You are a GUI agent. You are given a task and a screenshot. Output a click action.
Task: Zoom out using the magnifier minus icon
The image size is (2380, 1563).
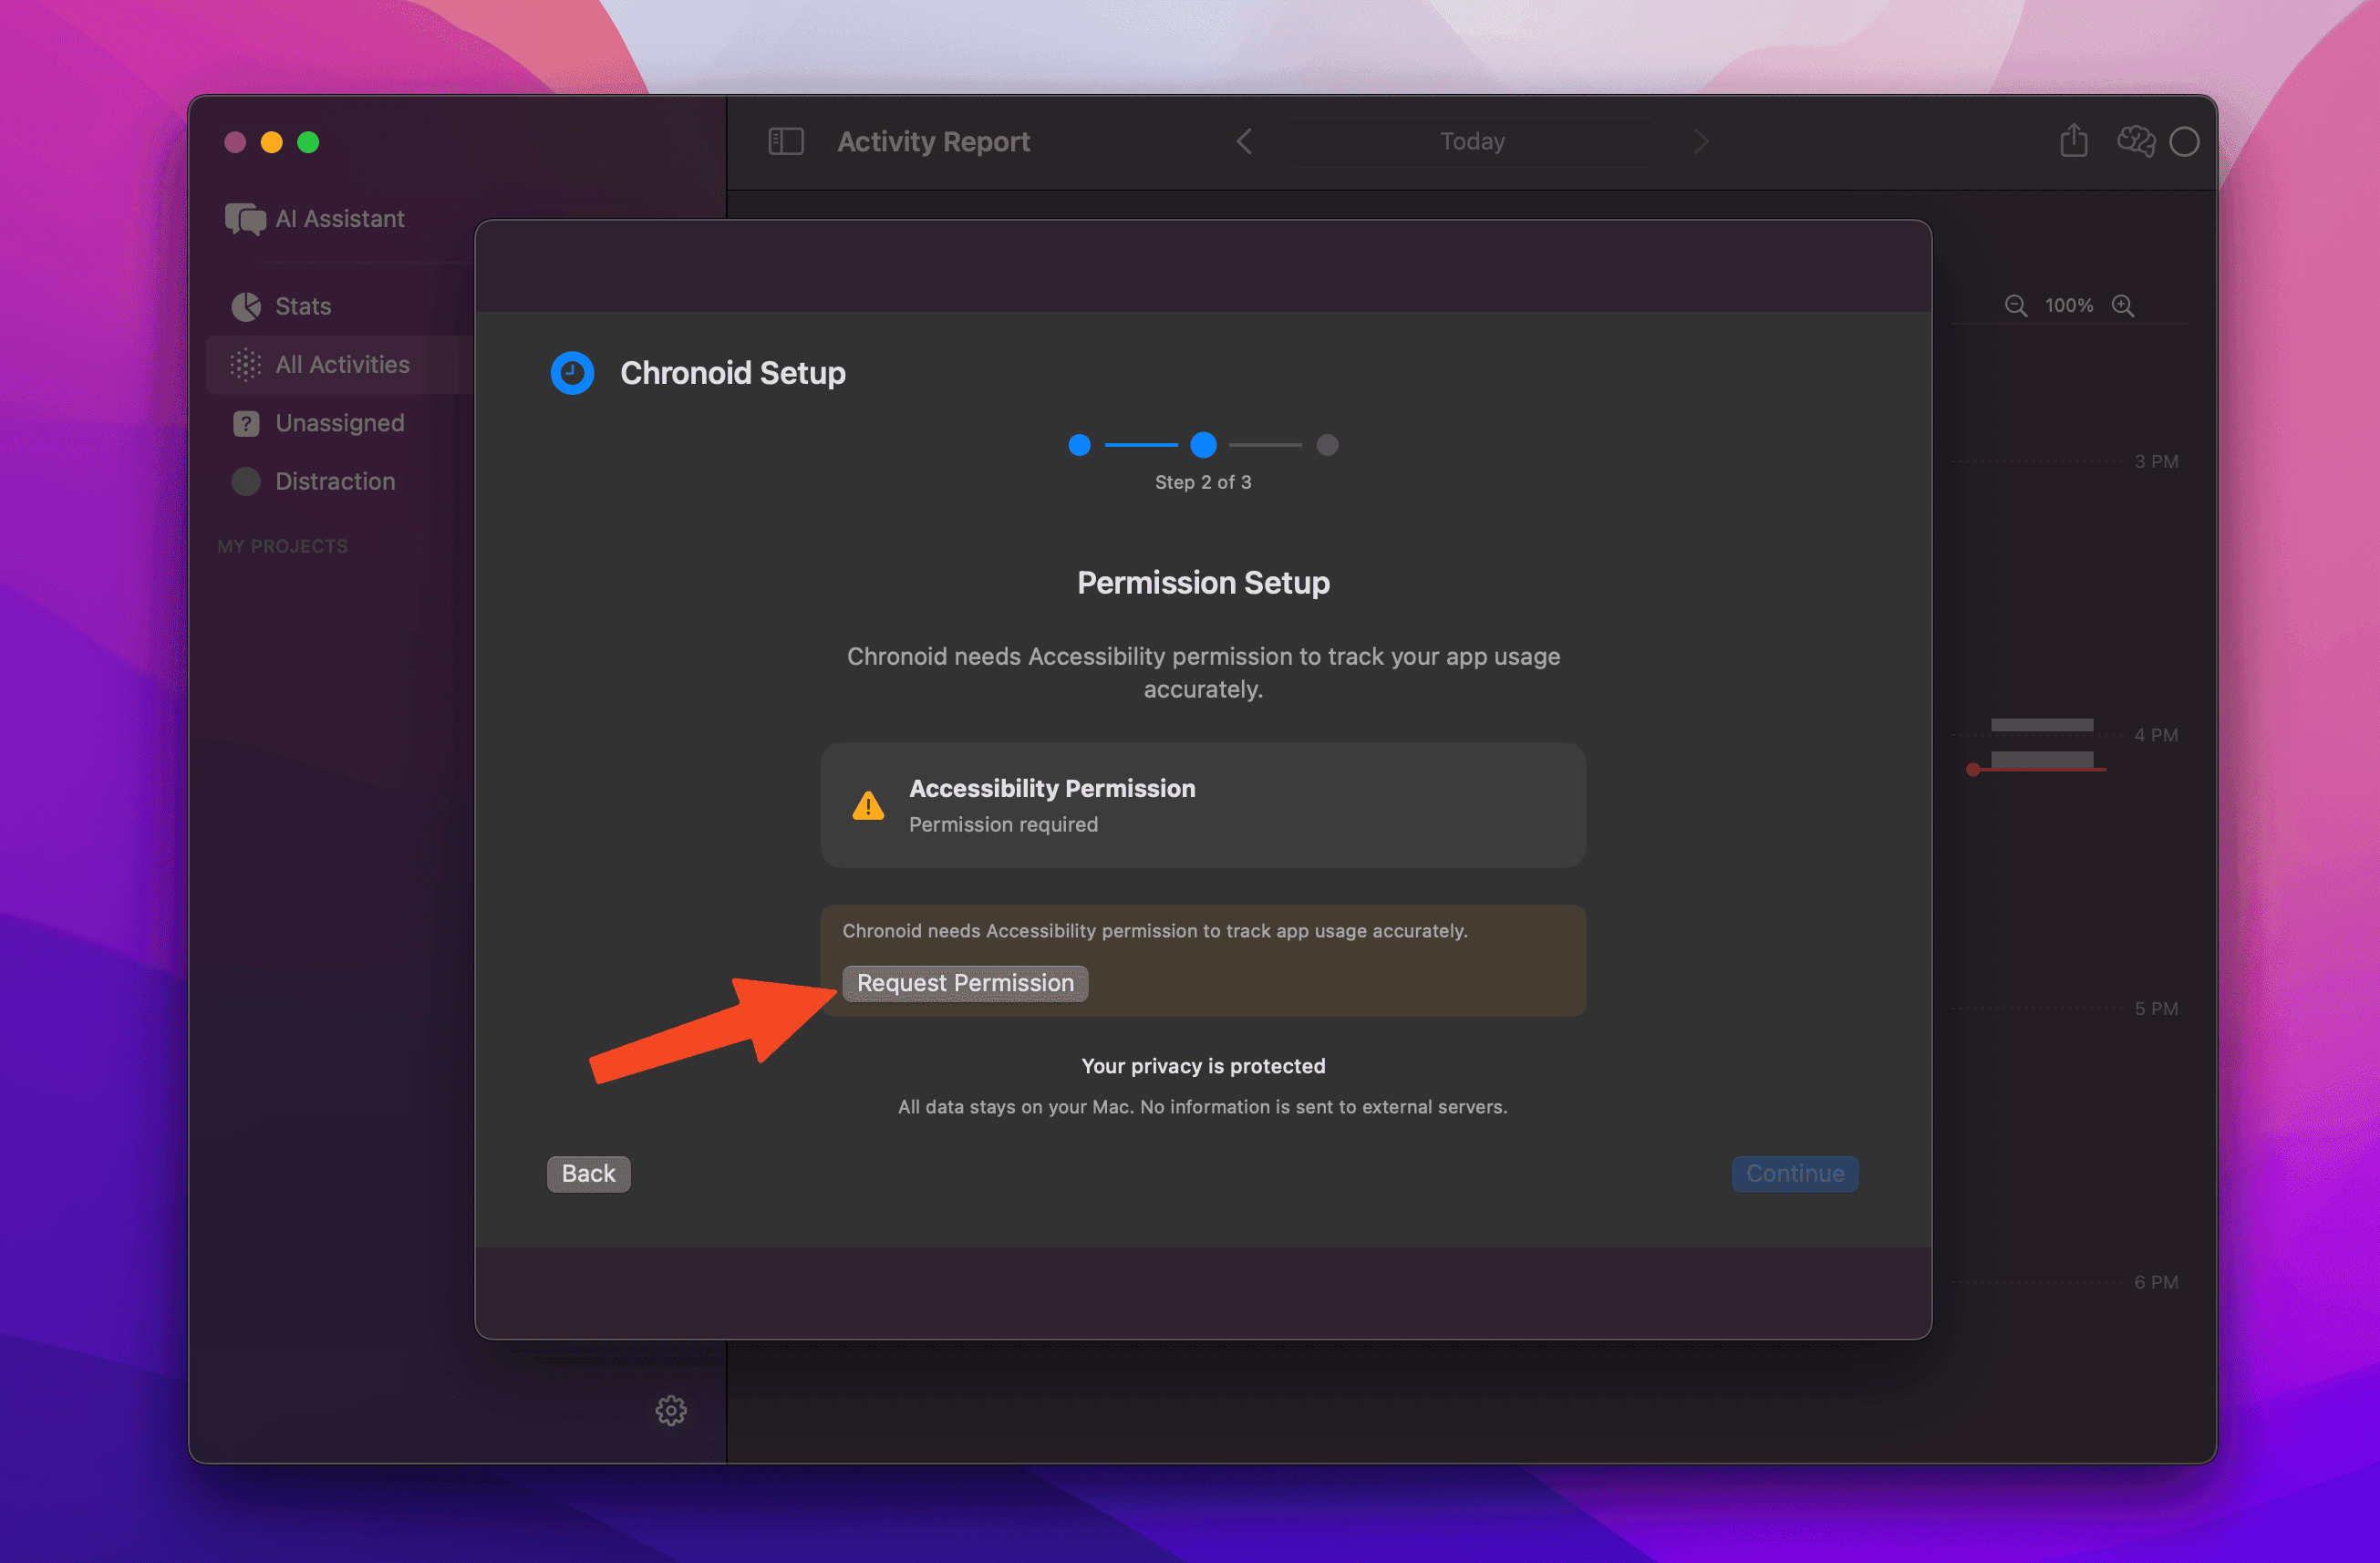2015,305
